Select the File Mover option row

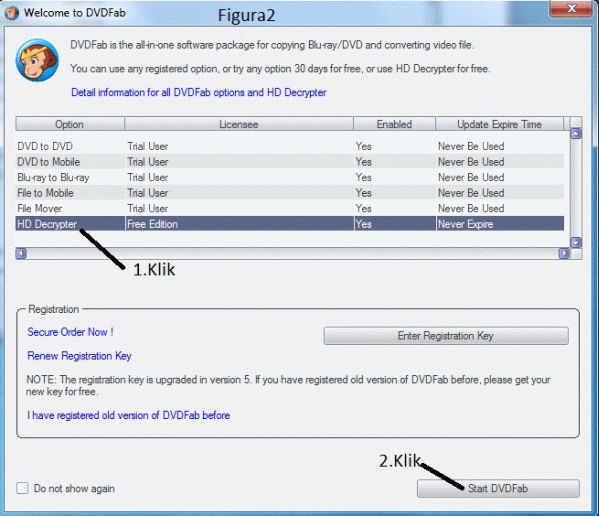pos(290,208)
